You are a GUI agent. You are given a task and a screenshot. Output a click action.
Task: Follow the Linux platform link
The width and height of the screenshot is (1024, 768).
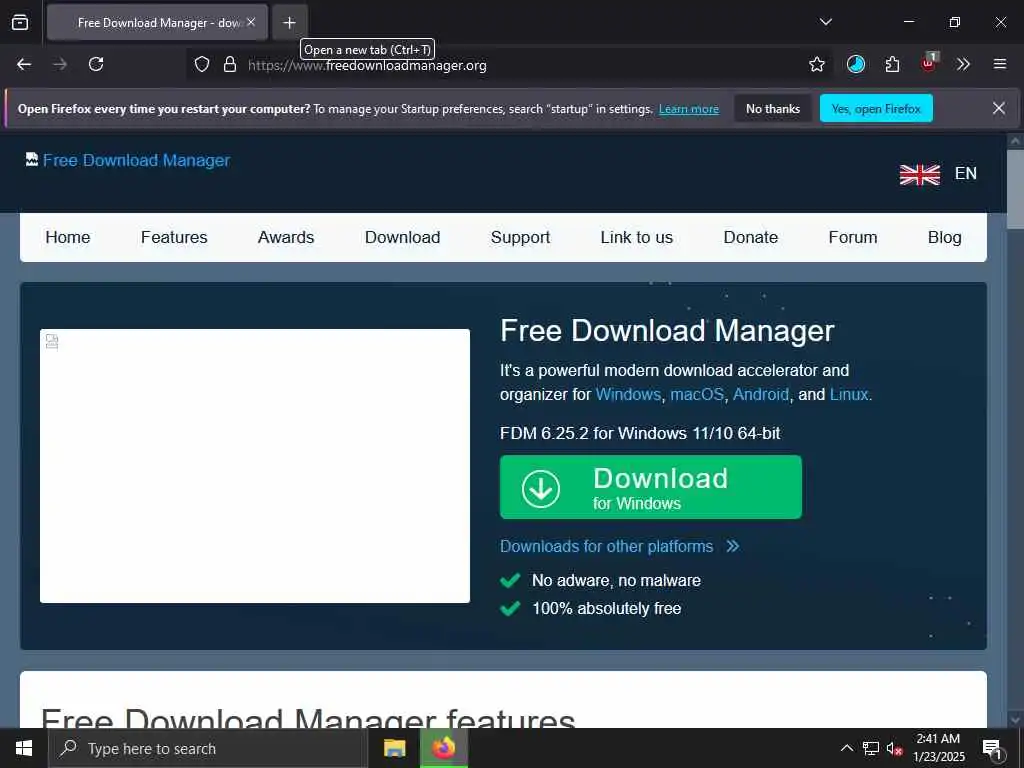click(849, 394)
